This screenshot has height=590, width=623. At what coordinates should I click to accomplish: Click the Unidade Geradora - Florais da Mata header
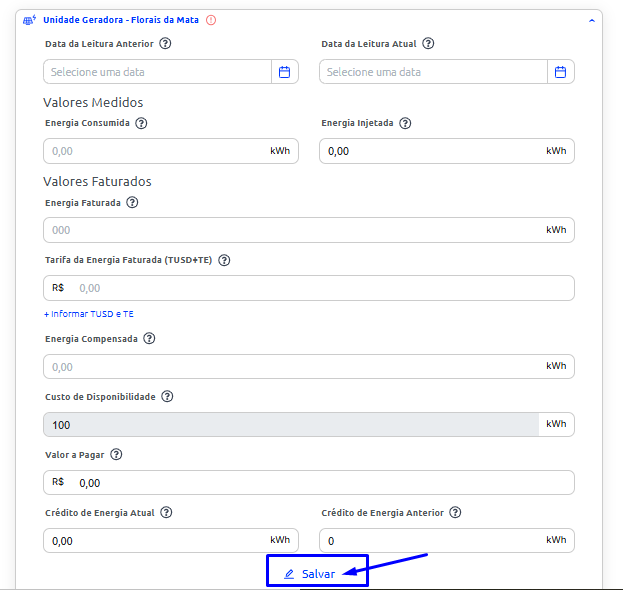120,20
